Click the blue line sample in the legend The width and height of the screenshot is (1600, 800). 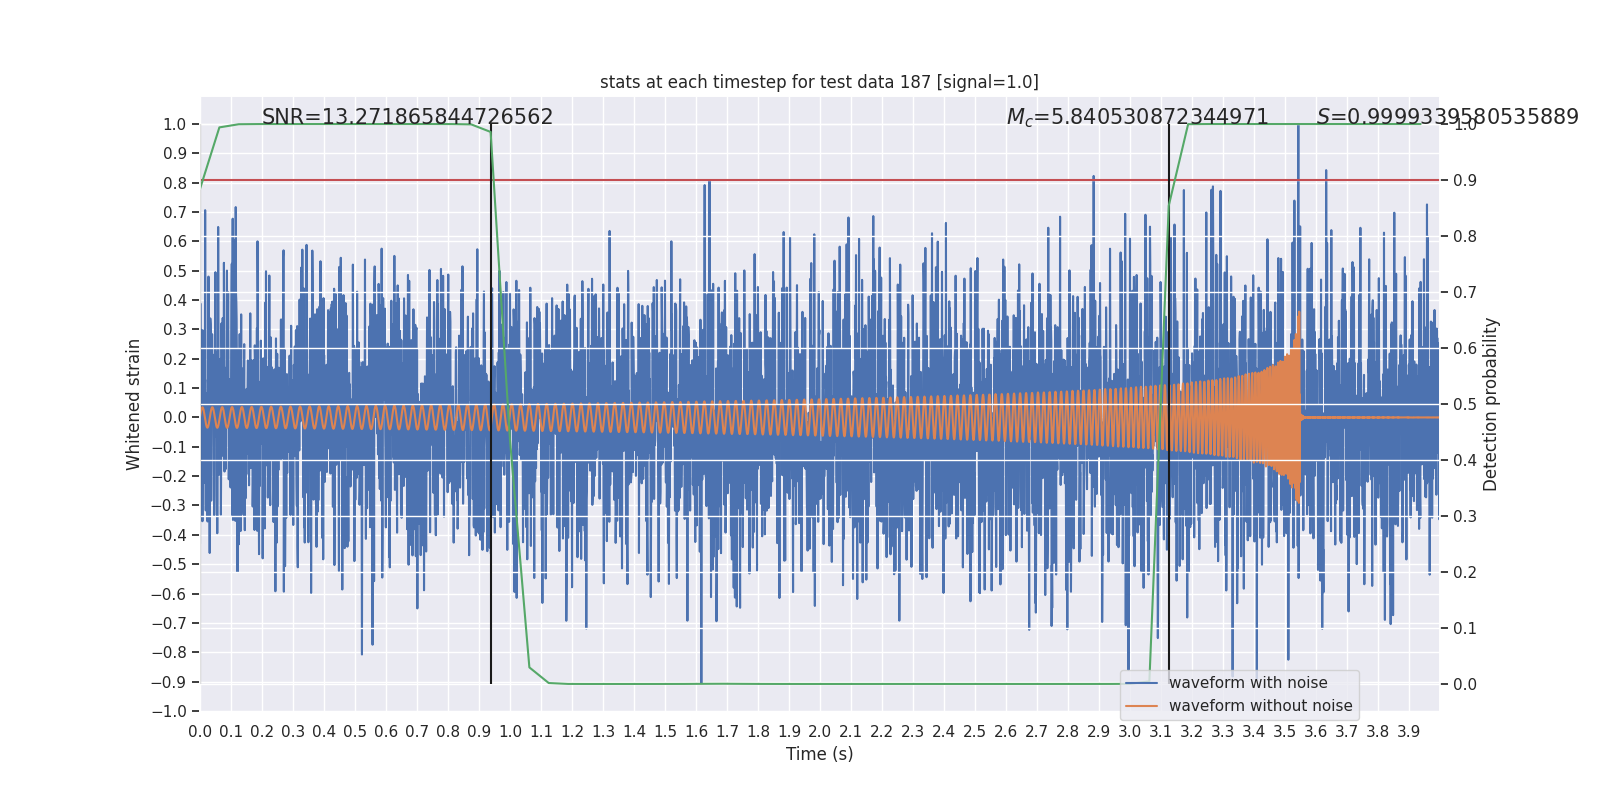click(1141, 683)
